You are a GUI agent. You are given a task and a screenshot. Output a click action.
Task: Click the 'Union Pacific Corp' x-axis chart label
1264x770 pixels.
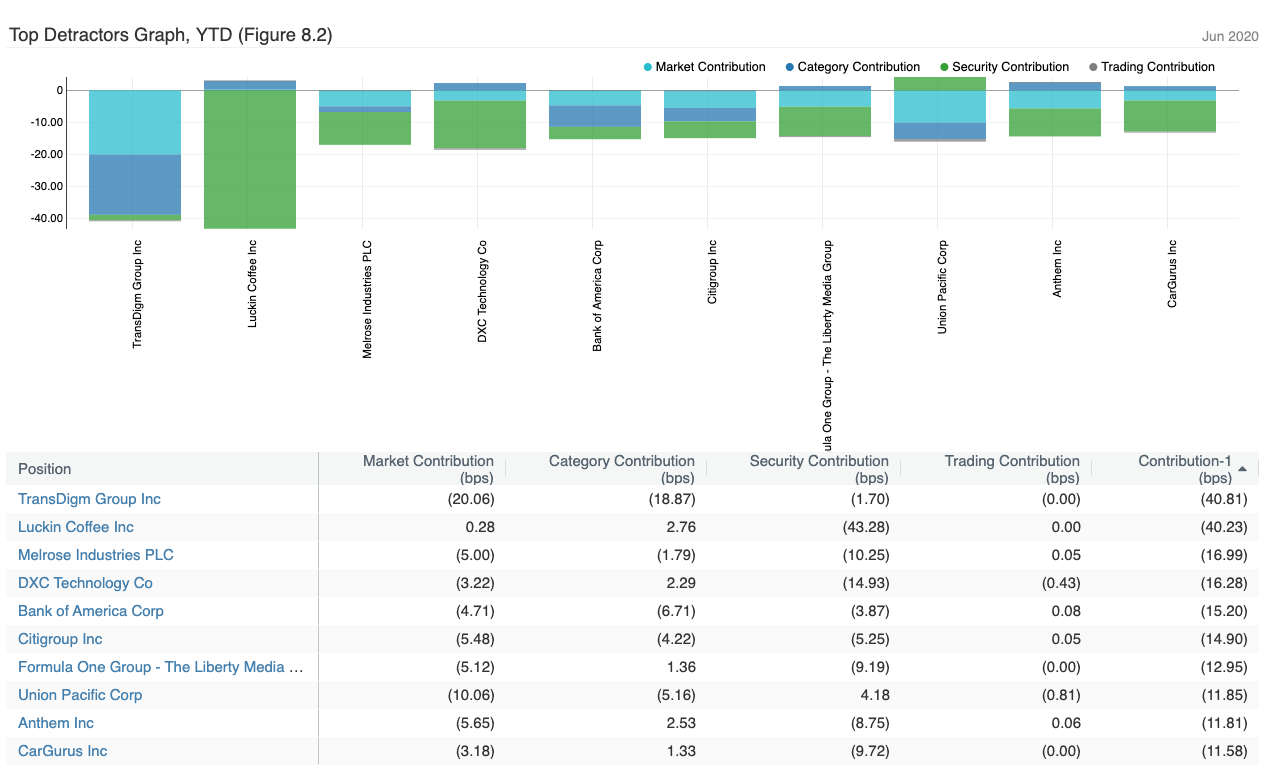point(943,287)
